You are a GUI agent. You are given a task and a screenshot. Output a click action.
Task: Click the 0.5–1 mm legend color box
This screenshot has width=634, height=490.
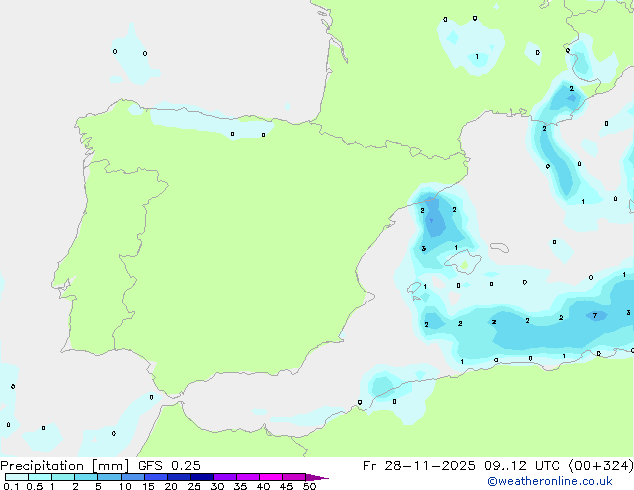coord(40,477)
